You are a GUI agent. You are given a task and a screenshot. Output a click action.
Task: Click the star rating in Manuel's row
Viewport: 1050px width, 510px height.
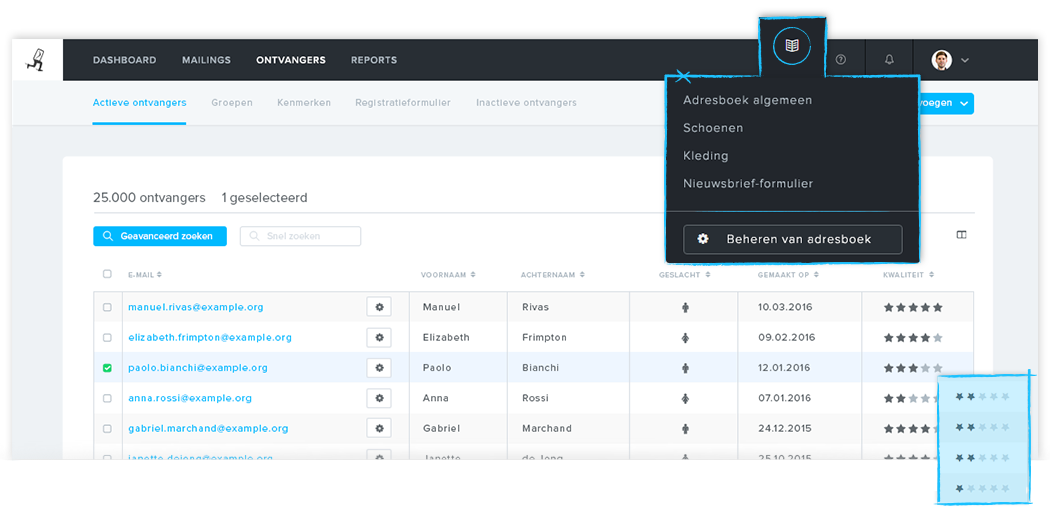pos(912,307)
